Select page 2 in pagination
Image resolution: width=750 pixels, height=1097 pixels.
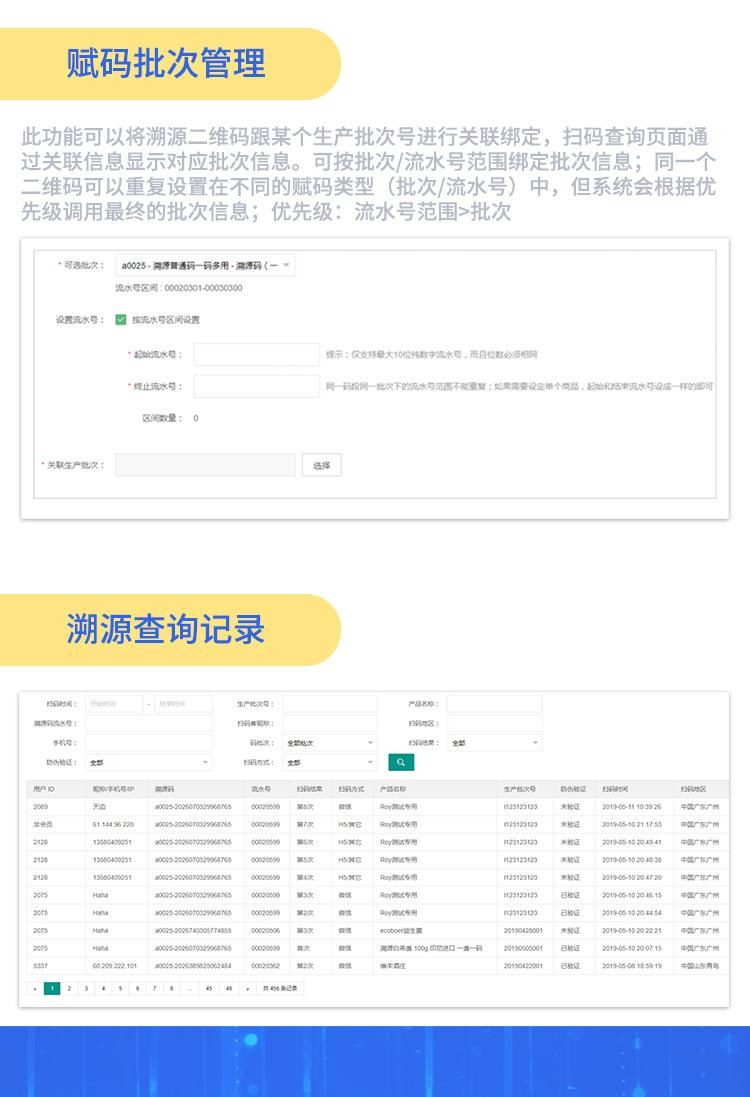pos(68,988)
